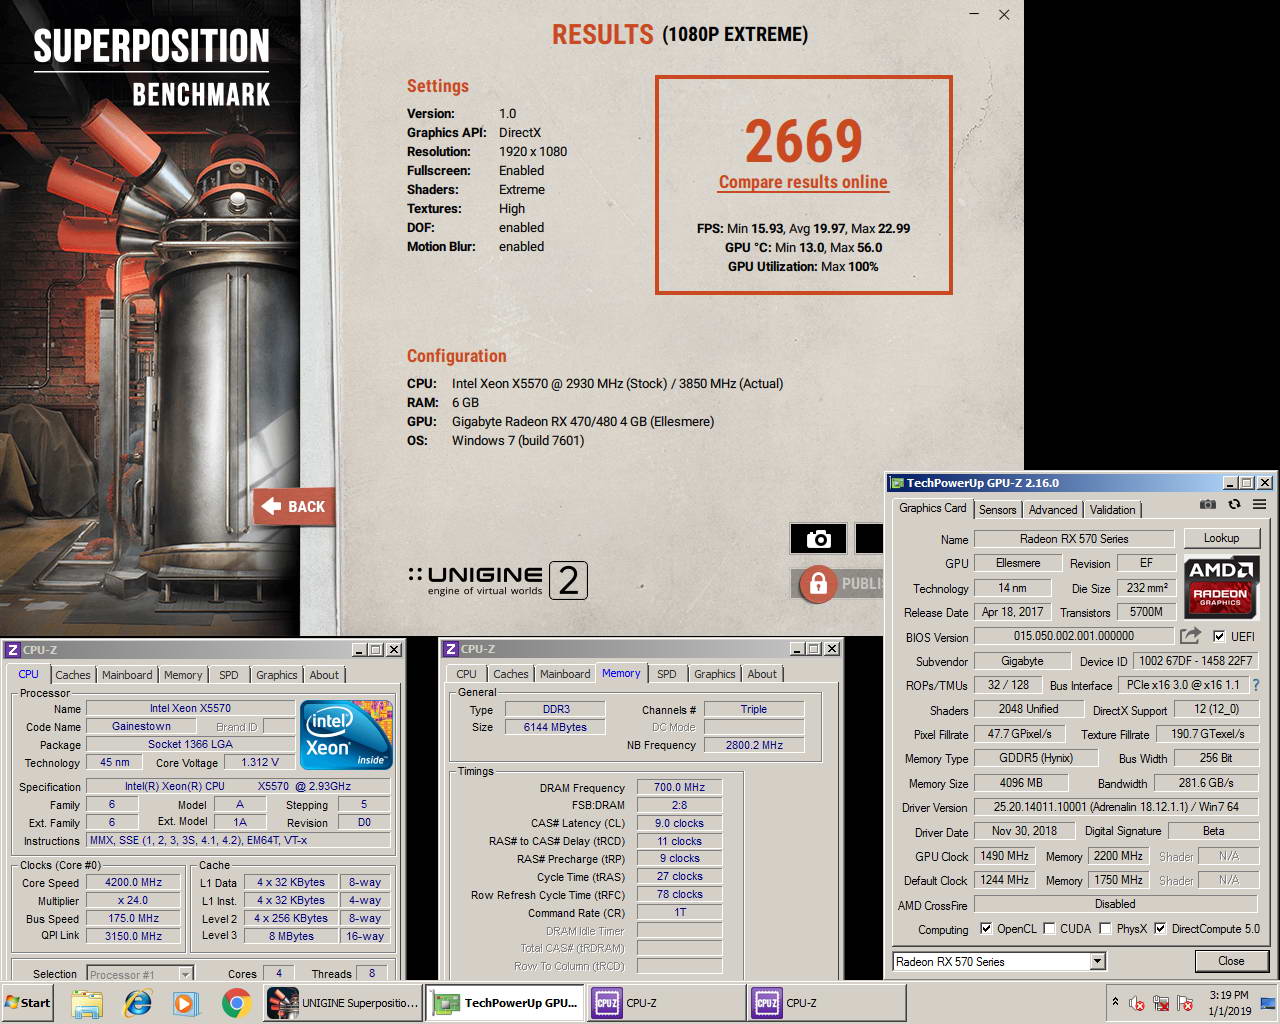Click the Intel Xeon inside logo

click(346, 734)
